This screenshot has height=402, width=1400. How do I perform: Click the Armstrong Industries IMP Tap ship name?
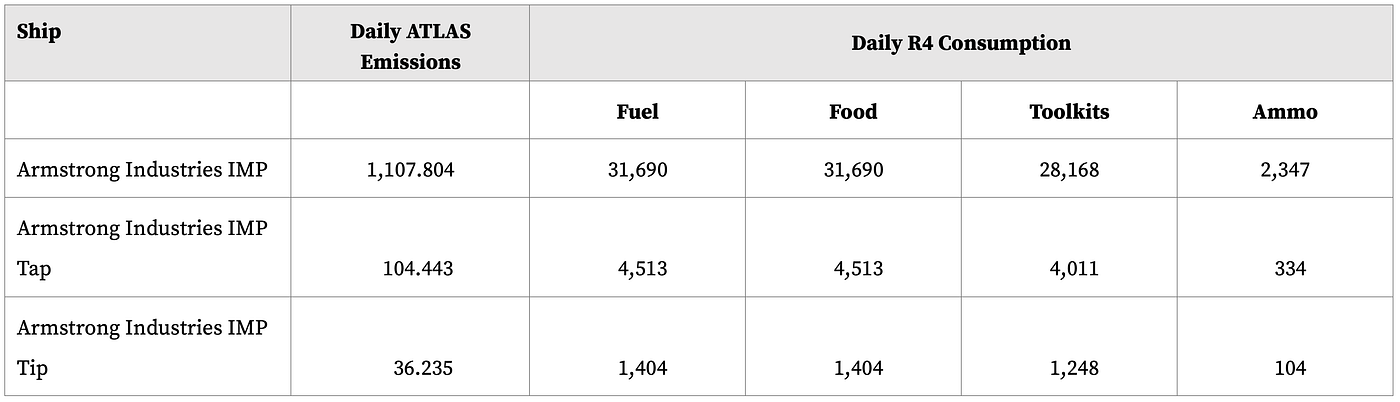[142, 248]
